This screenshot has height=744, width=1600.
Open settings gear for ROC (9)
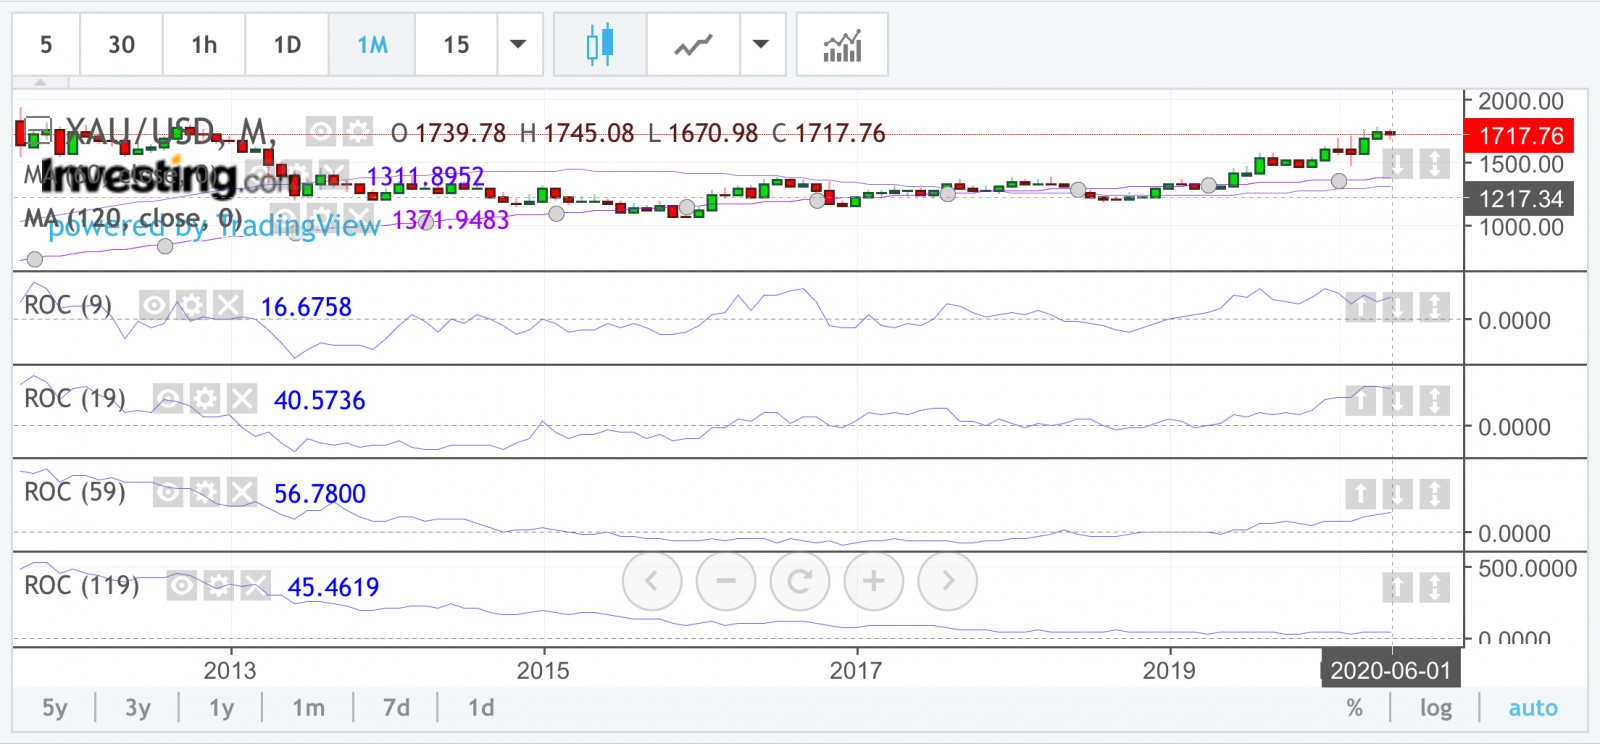(x=191, y=305)
